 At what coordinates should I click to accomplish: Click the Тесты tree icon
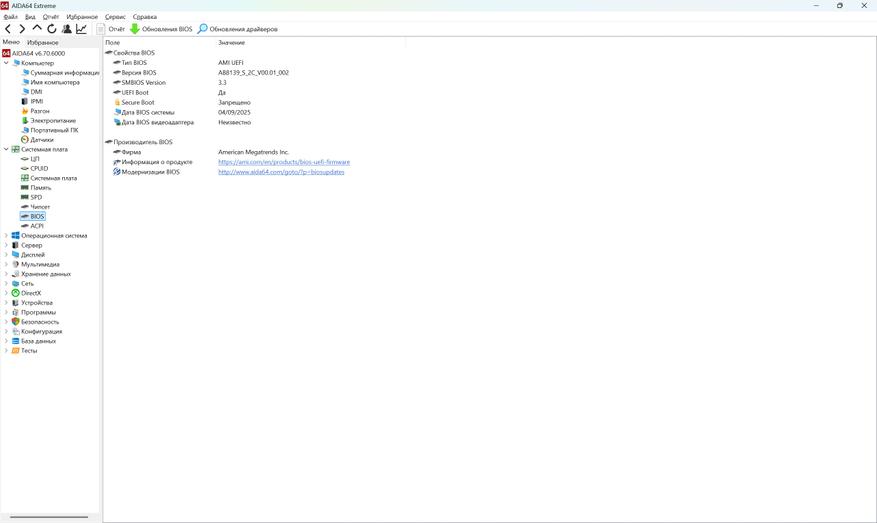(16, 351)
